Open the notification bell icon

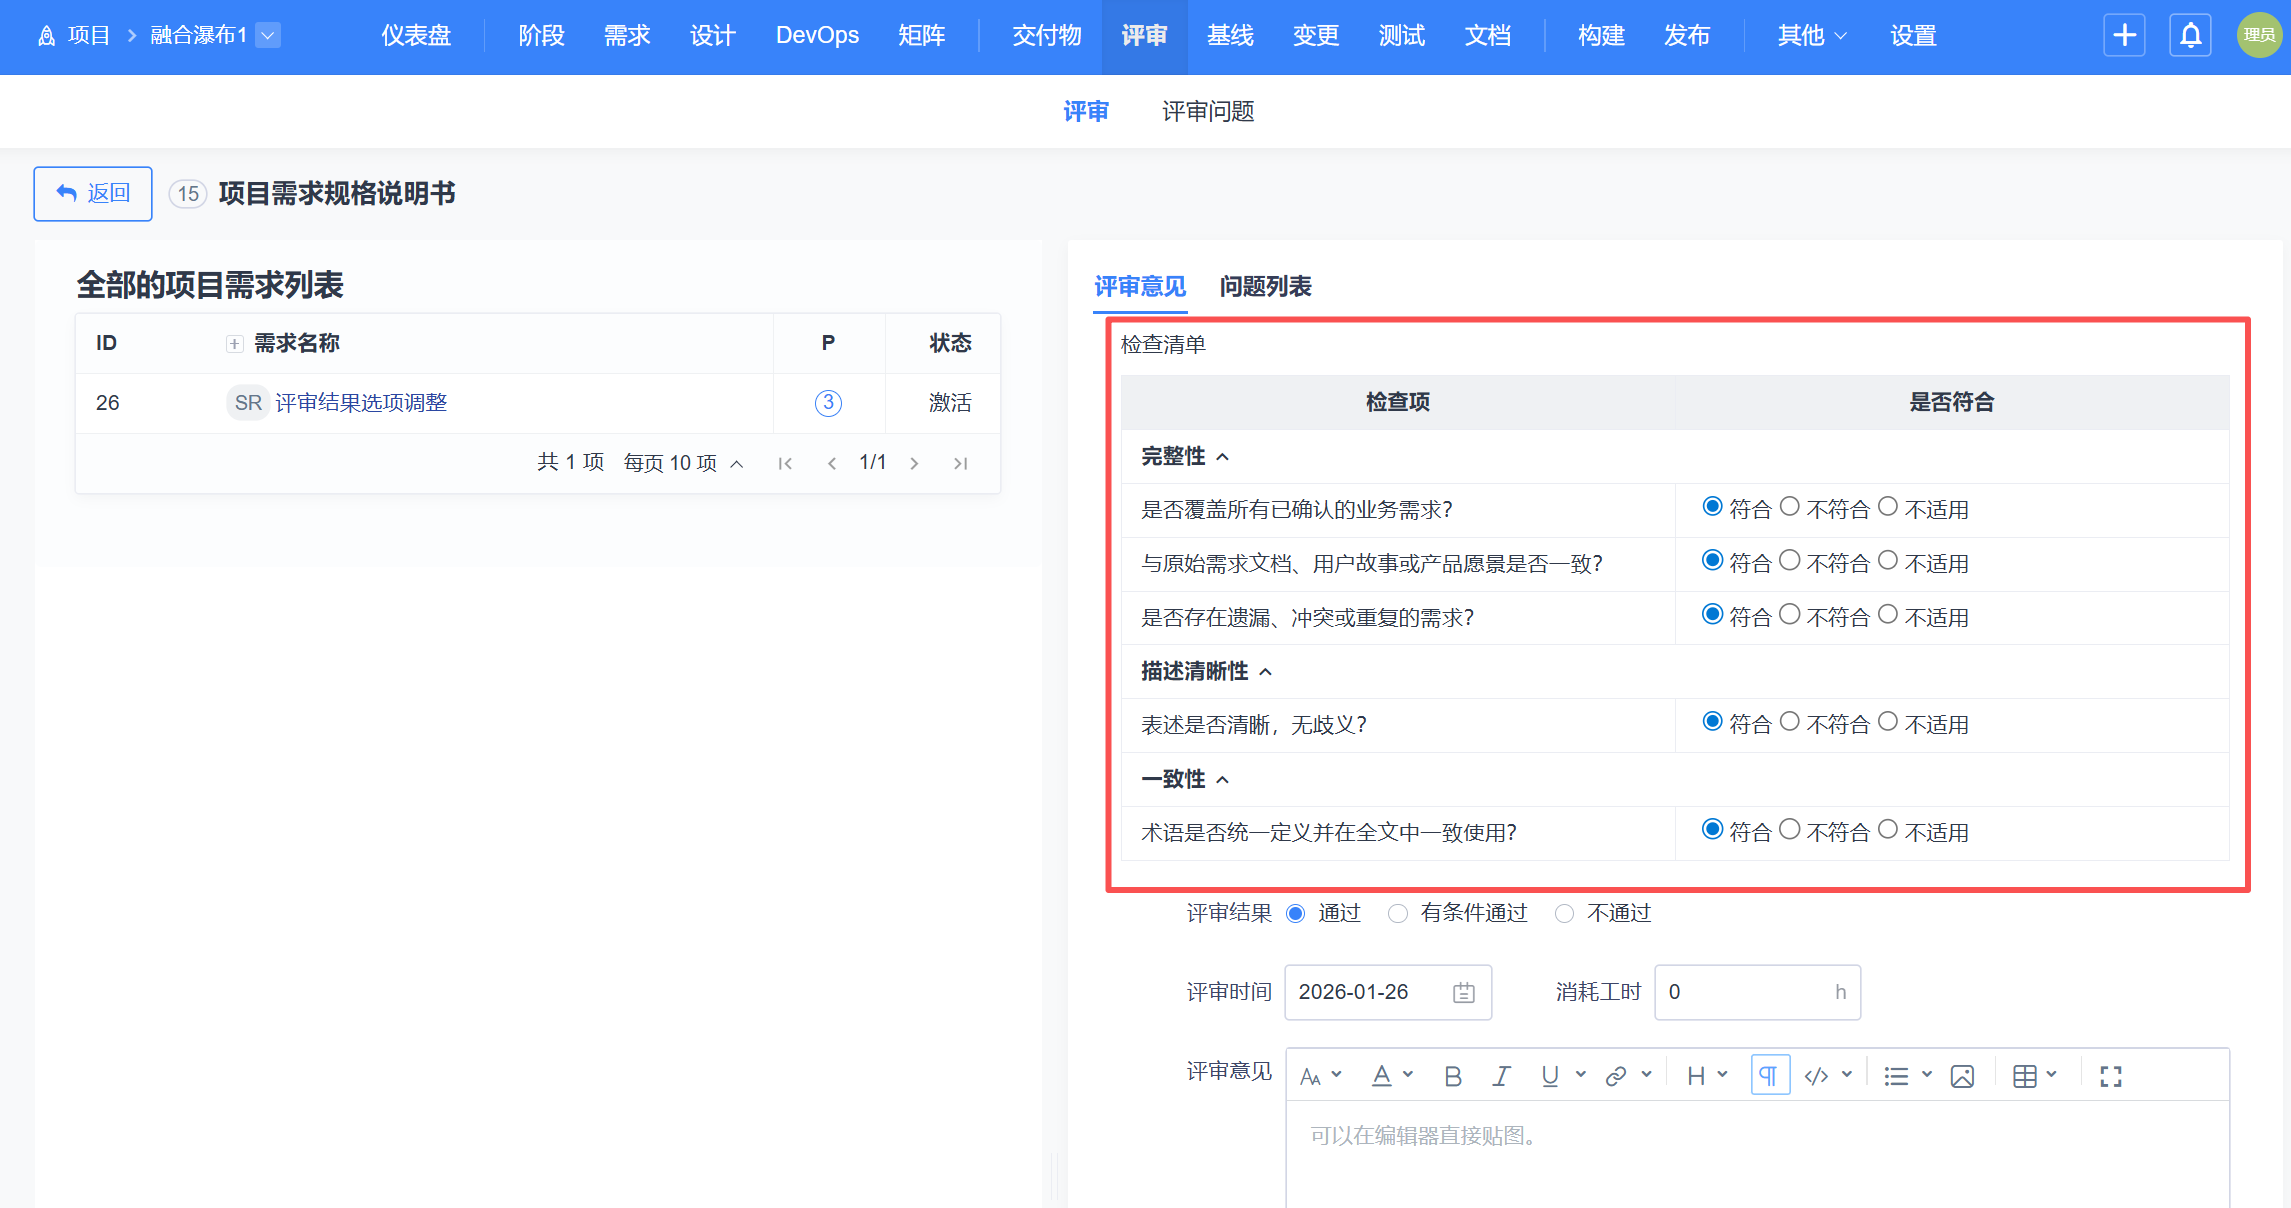[x=2190, y=36]
